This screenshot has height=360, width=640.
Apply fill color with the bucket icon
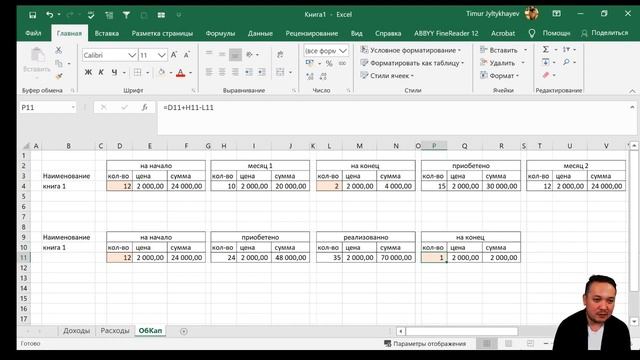[162, 72]
